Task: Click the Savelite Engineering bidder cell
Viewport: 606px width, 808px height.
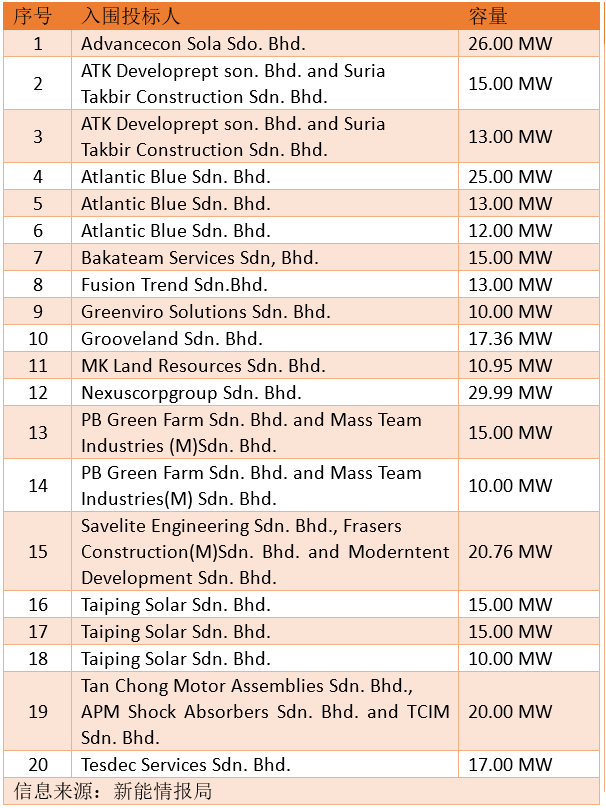Action: 265,552
